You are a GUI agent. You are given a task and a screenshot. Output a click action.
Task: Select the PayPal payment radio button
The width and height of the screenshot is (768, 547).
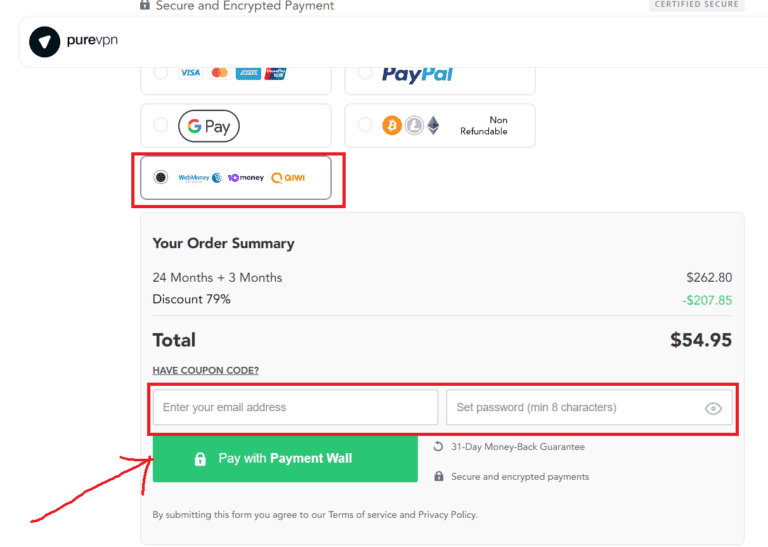pos(365,72)
